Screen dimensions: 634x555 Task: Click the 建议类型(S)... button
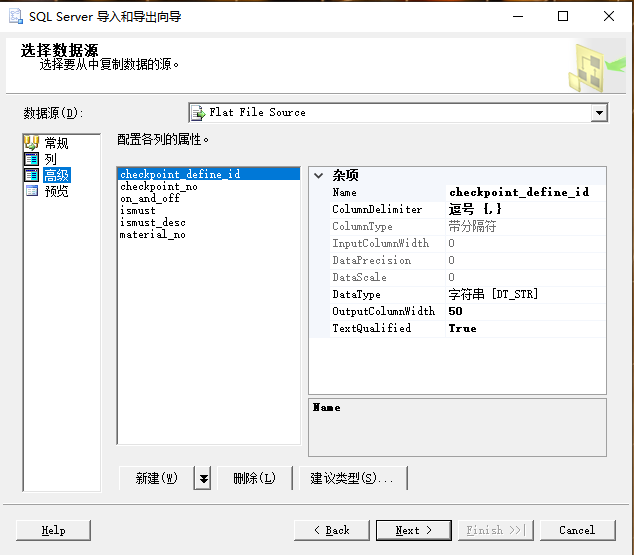tap(353, 478)
